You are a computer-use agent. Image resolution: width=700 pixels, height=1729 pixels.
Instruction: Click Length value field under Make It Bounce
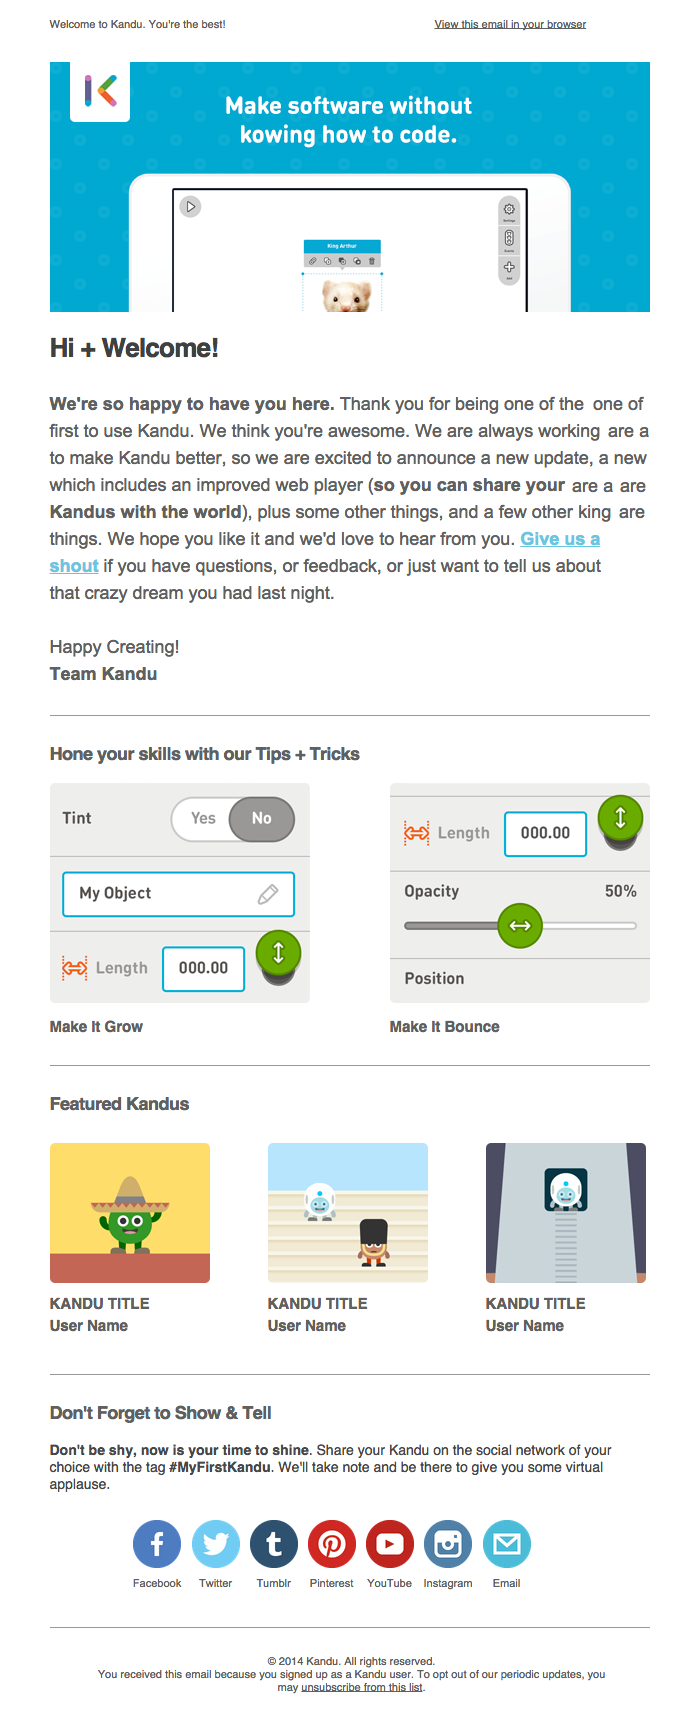[545, 833]
